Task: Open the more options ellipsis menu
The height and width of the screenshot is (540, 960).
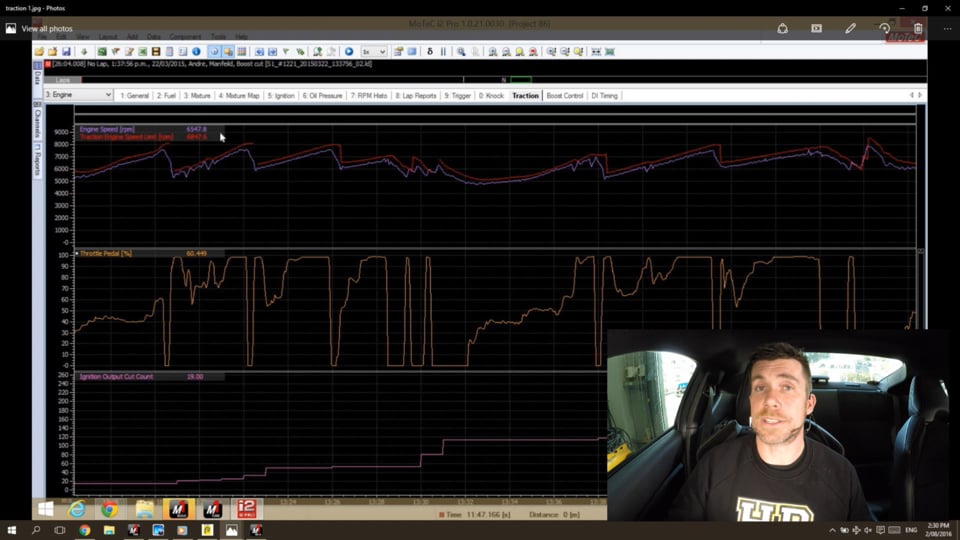Action: [947, 28]
